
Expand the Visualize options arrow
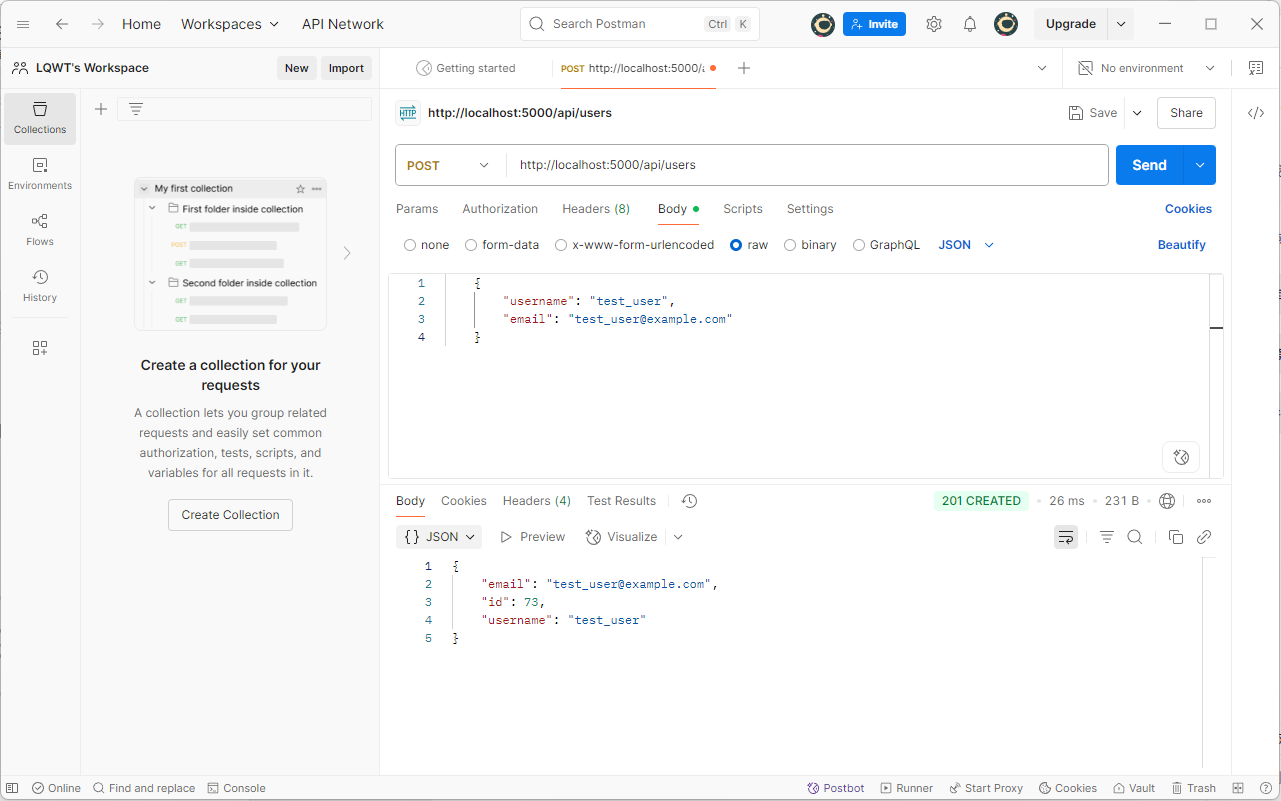click(x=678, y=537)
